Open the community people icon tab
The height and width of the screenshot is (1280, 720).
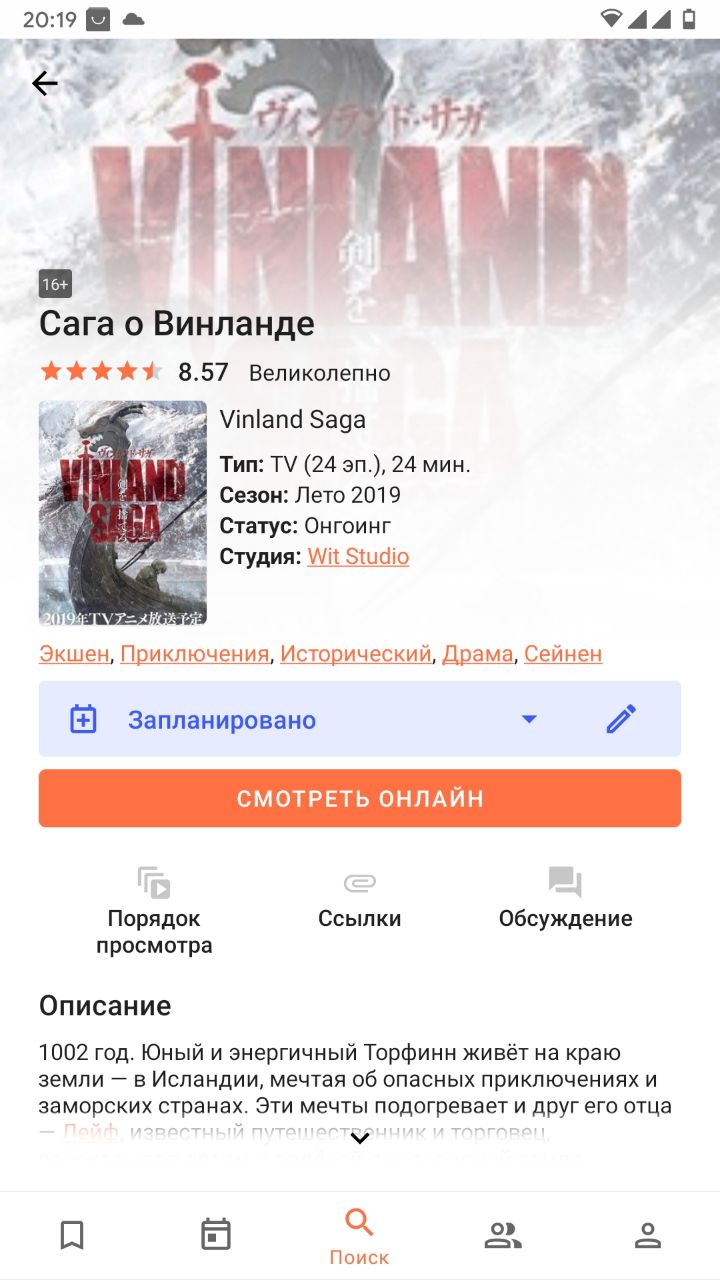pyautogui.click(x=503, y=1236)
